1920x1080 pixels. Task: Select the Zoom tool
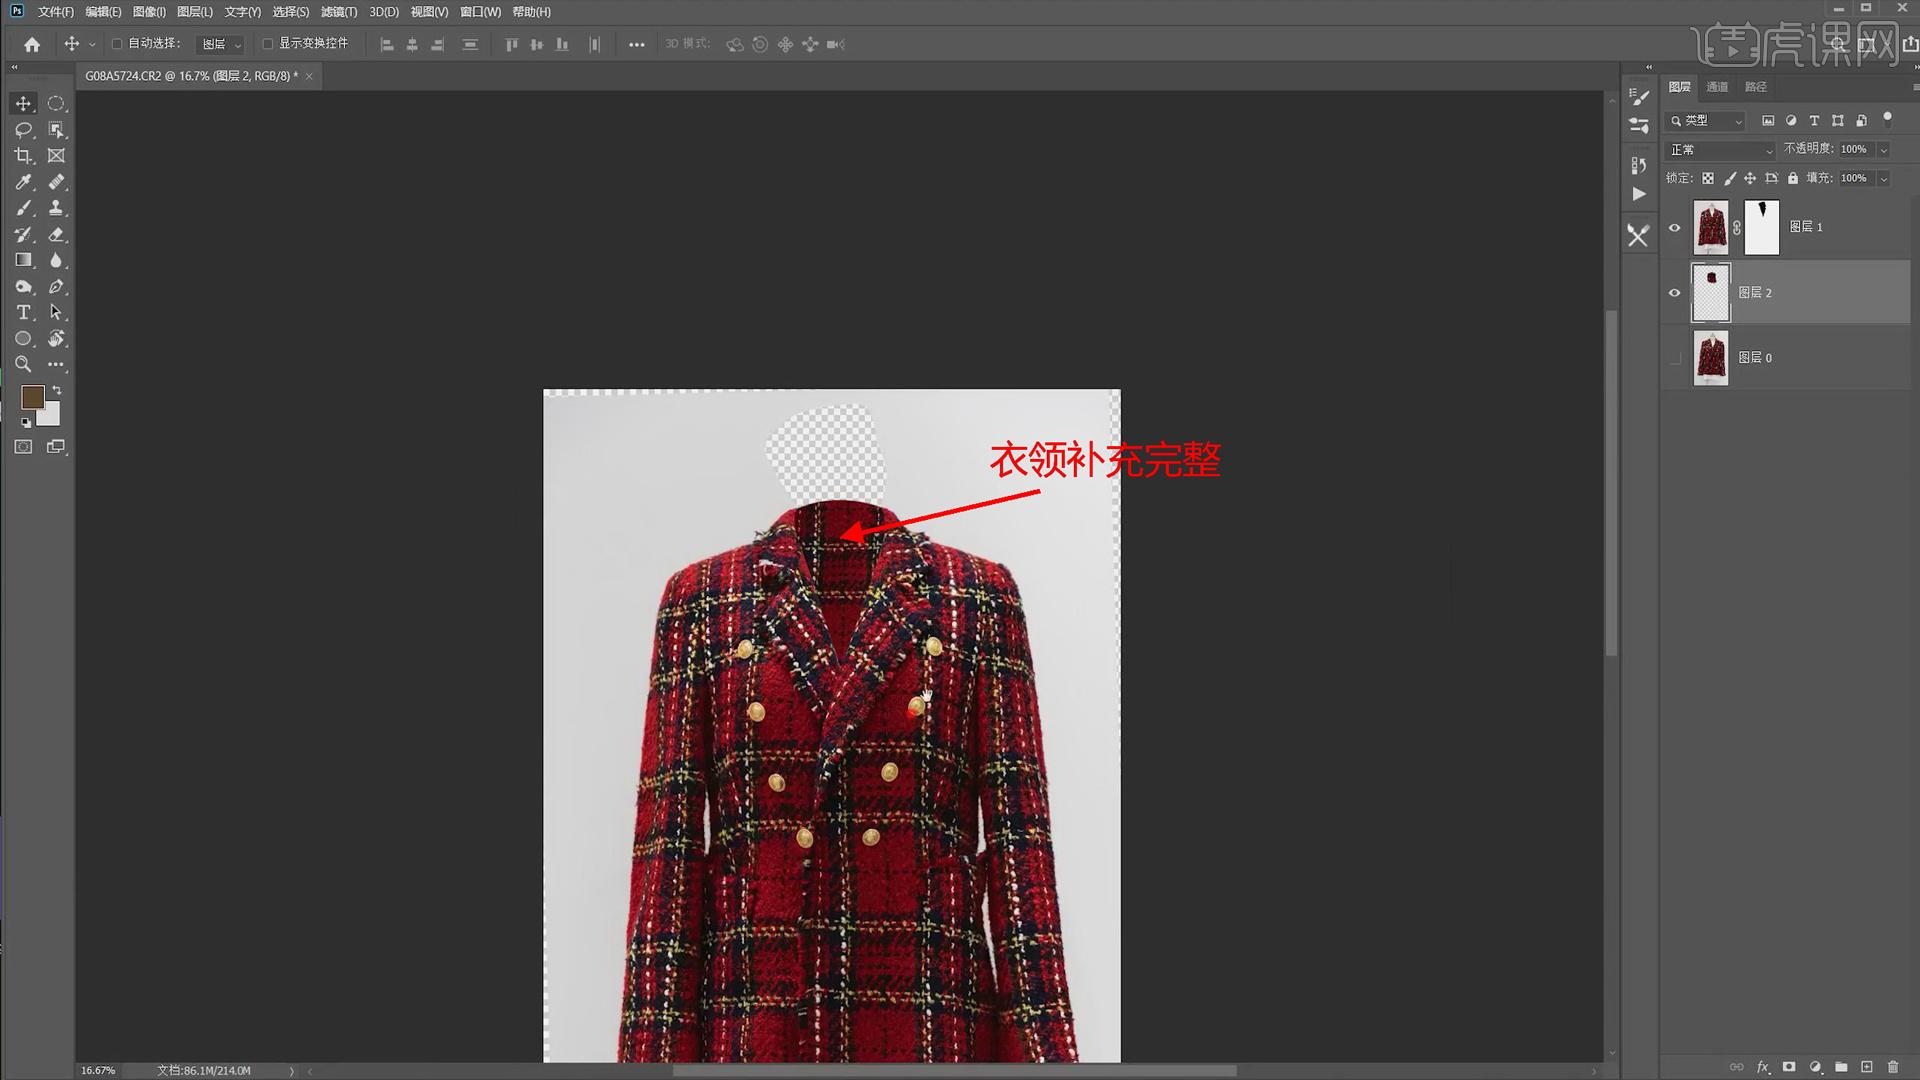coord(23,364)
